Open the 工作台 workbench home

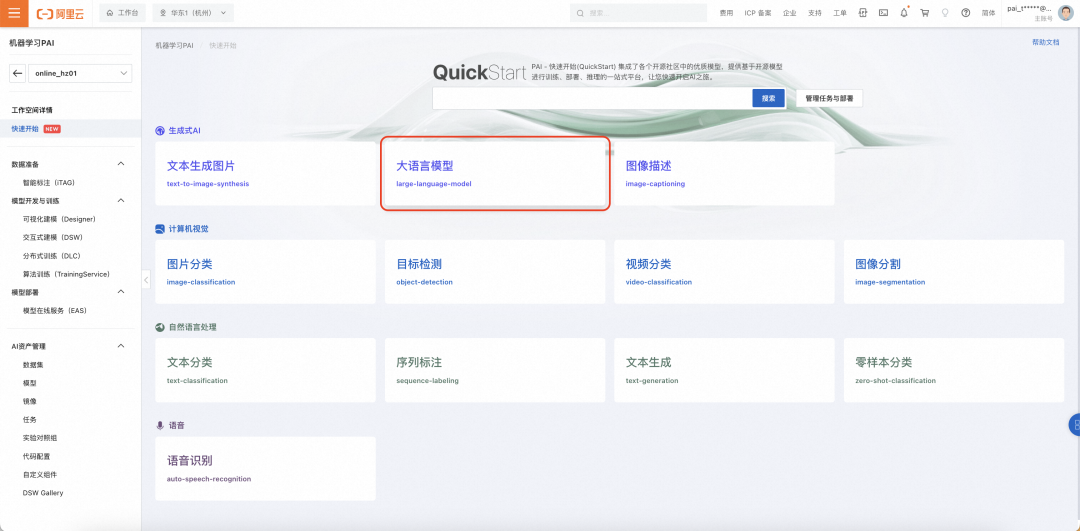123,13
